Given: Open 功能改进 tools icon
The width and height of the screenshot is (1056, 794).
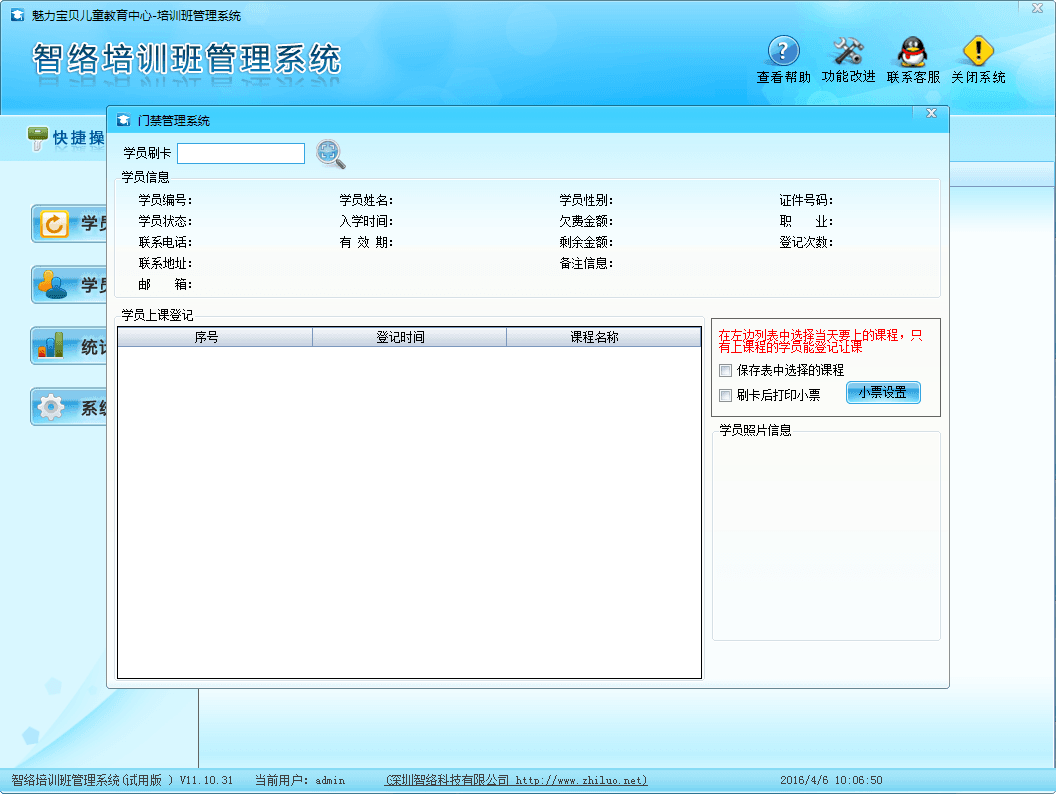Looking at the screenshot, I should [x=848, y=52].
